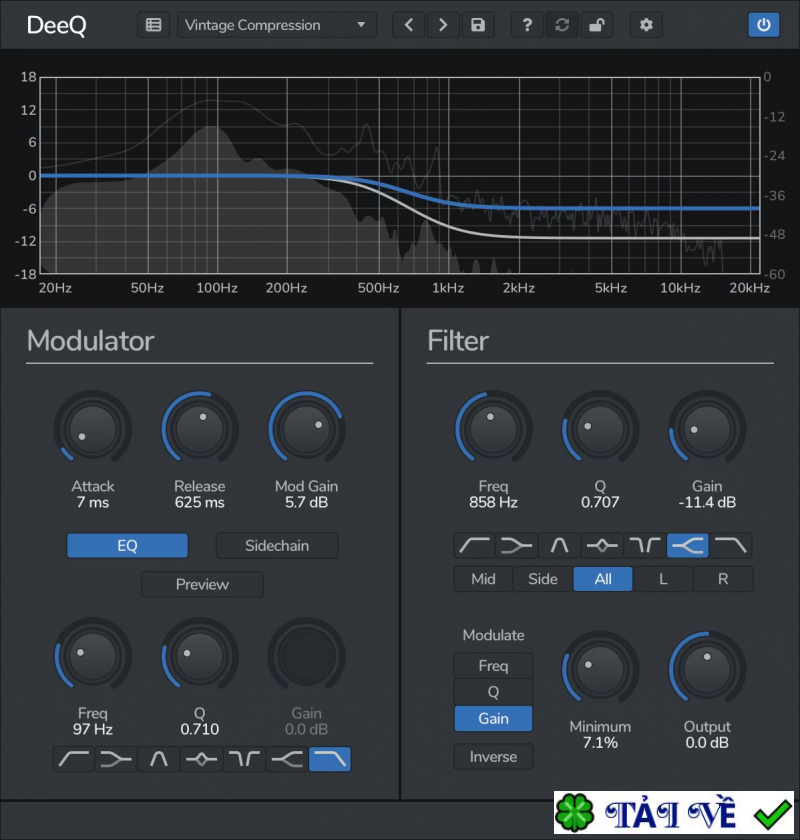The height and width of the screenshot is (840, 800).
Task: Go to the next preset arrow
Action: [443, 25]
